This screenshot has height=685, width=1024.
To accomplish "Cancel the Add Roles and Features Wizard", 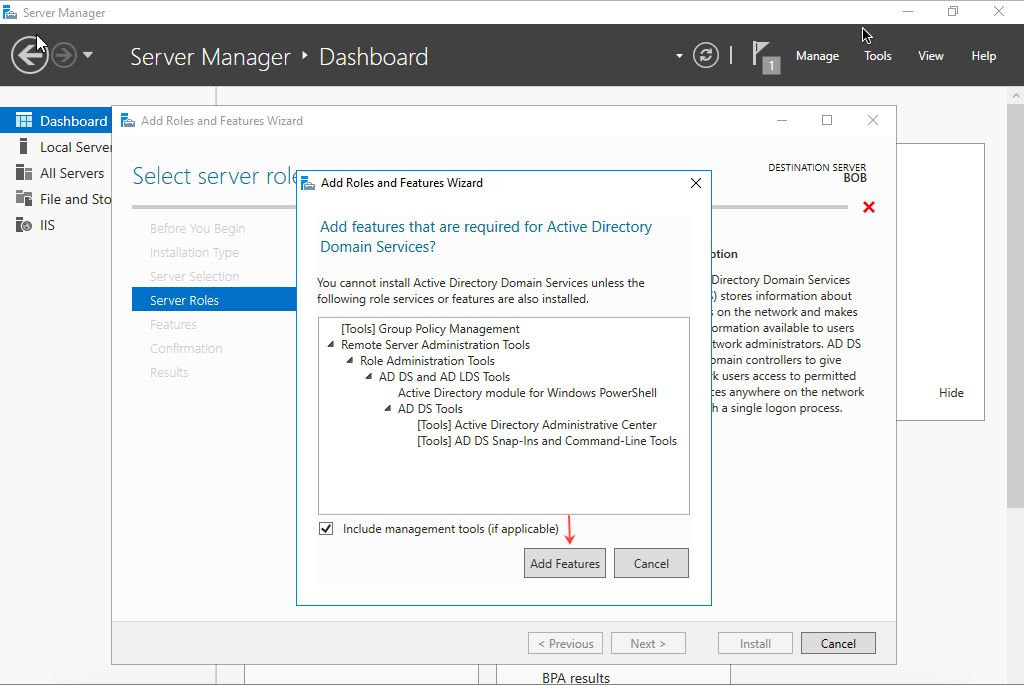I will pos(838,643).
